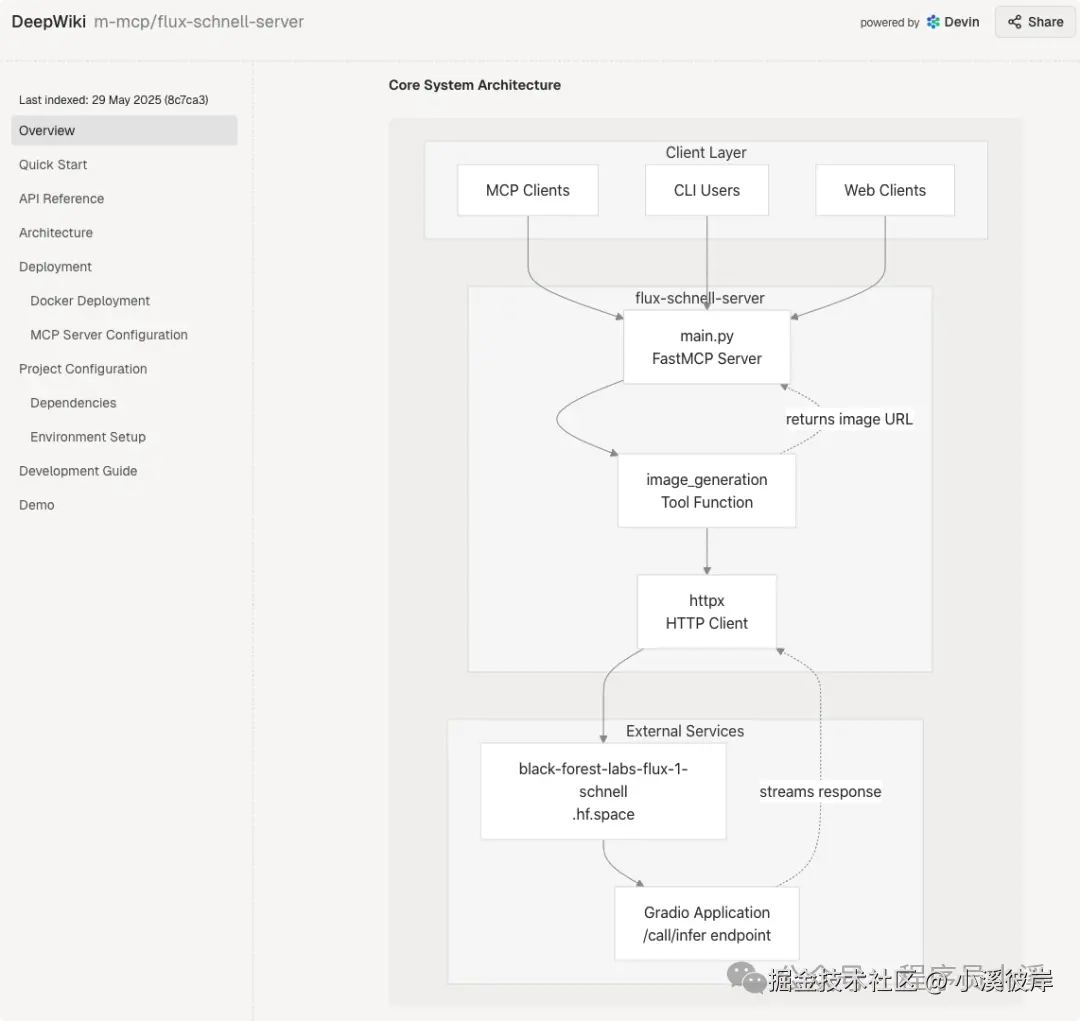Click the Devin logo icon
Viewport: 1080px width, 1021px height.
tap(933, 22)
